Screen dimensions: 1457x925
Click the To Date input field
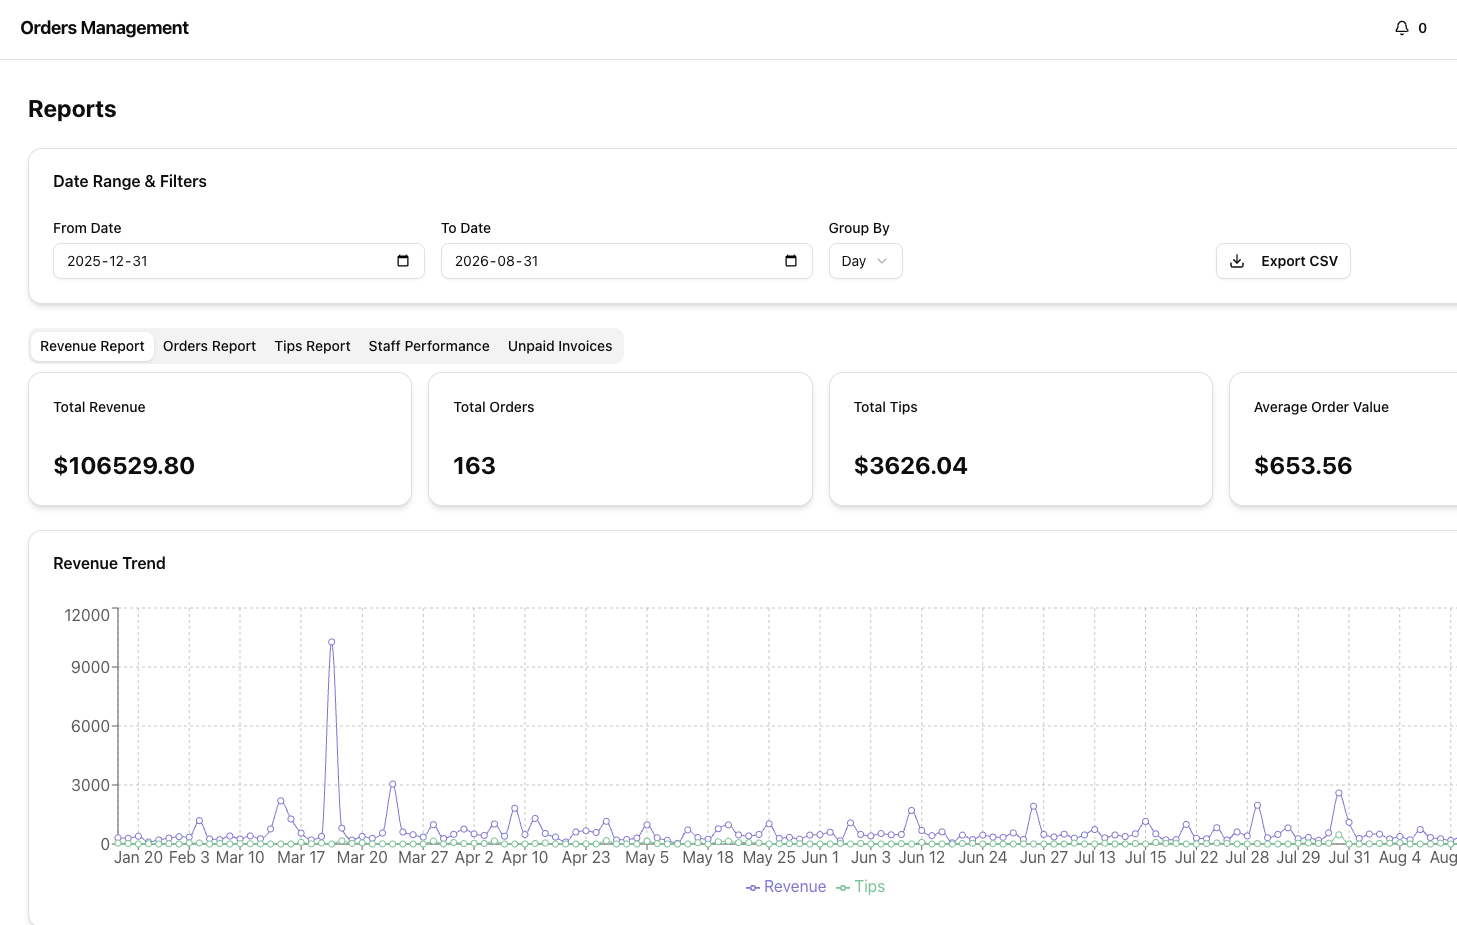626,261
